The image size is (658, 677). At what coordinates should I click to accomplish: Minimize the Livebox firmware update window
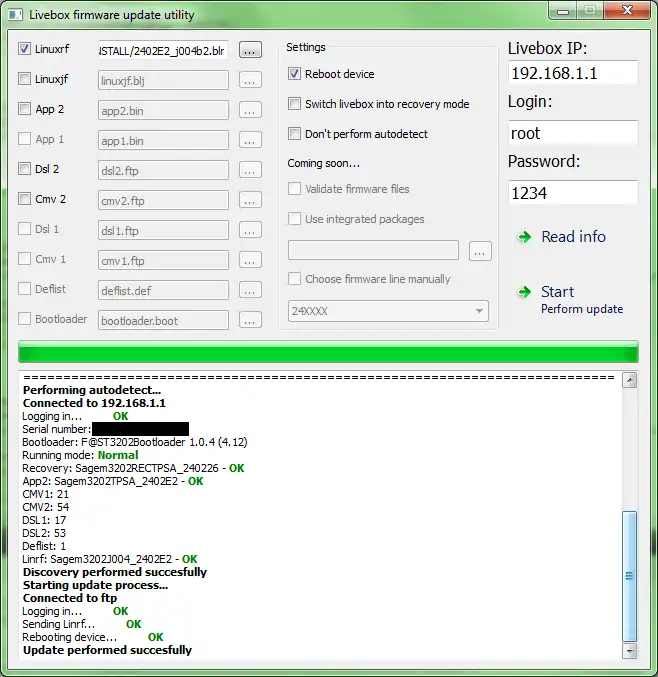563,11
